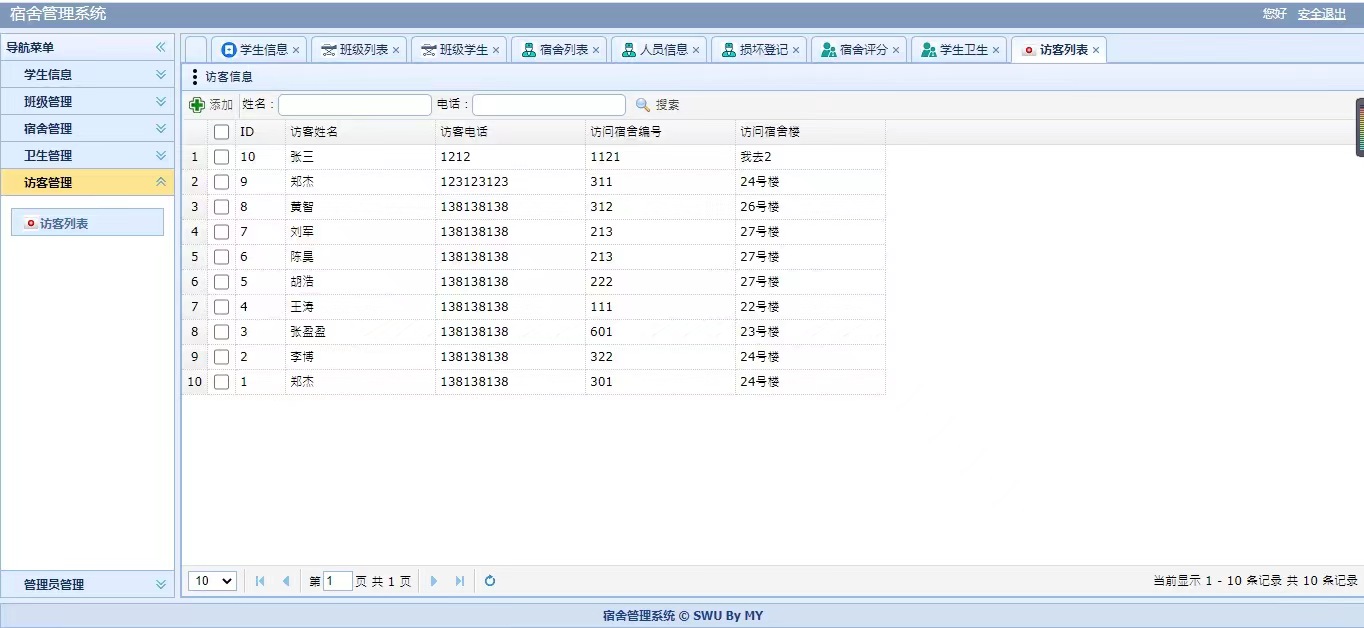Check the row for visitor 张三

[221, 157]
